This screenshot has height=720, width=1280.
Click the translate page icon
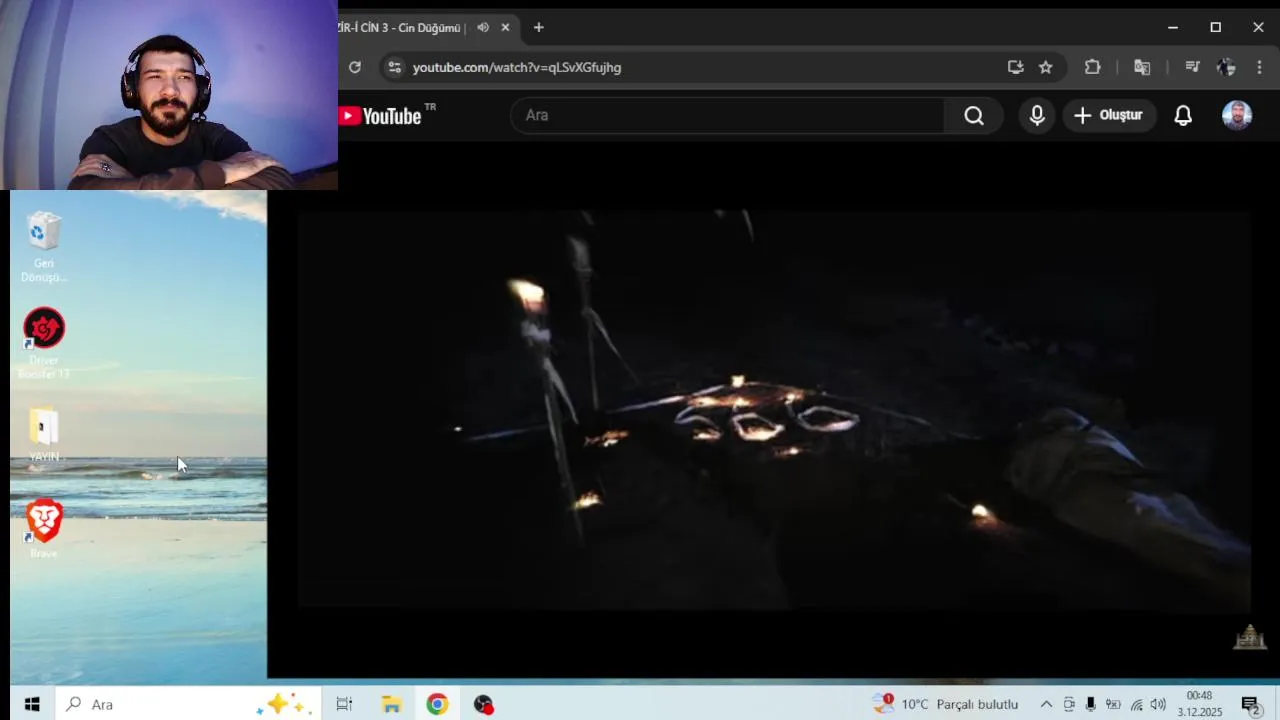[x=1142, y=67]
